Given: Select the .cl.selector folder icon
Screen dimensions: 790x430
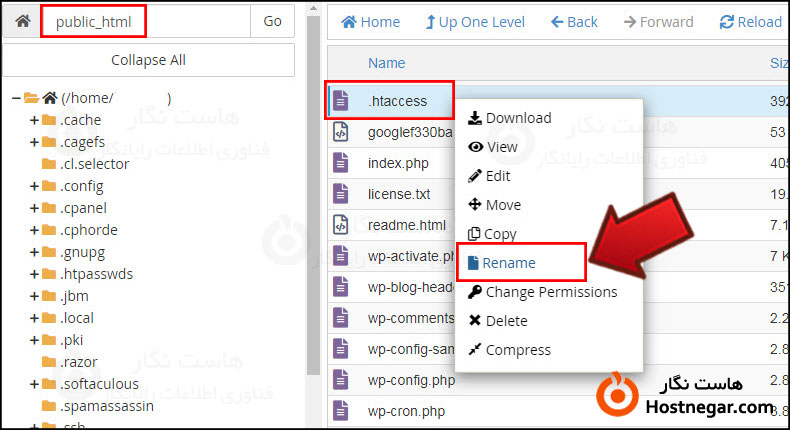Looking at the screenshot, I should point(49,164).
